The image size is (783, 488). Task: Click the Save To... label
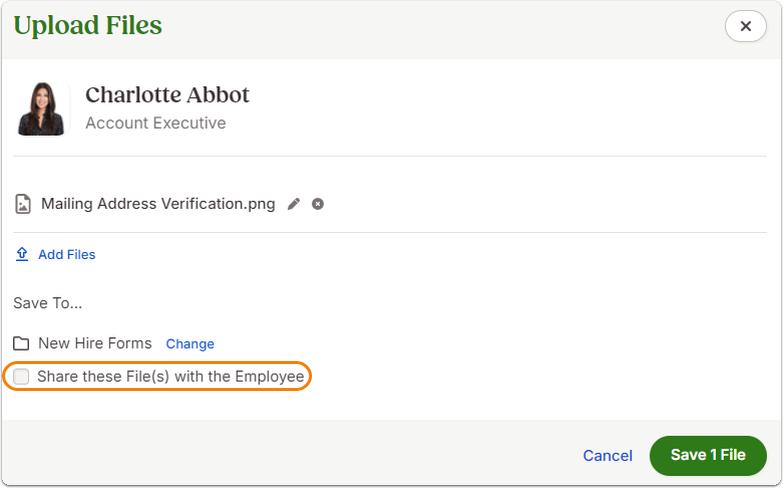click(47, 303)
